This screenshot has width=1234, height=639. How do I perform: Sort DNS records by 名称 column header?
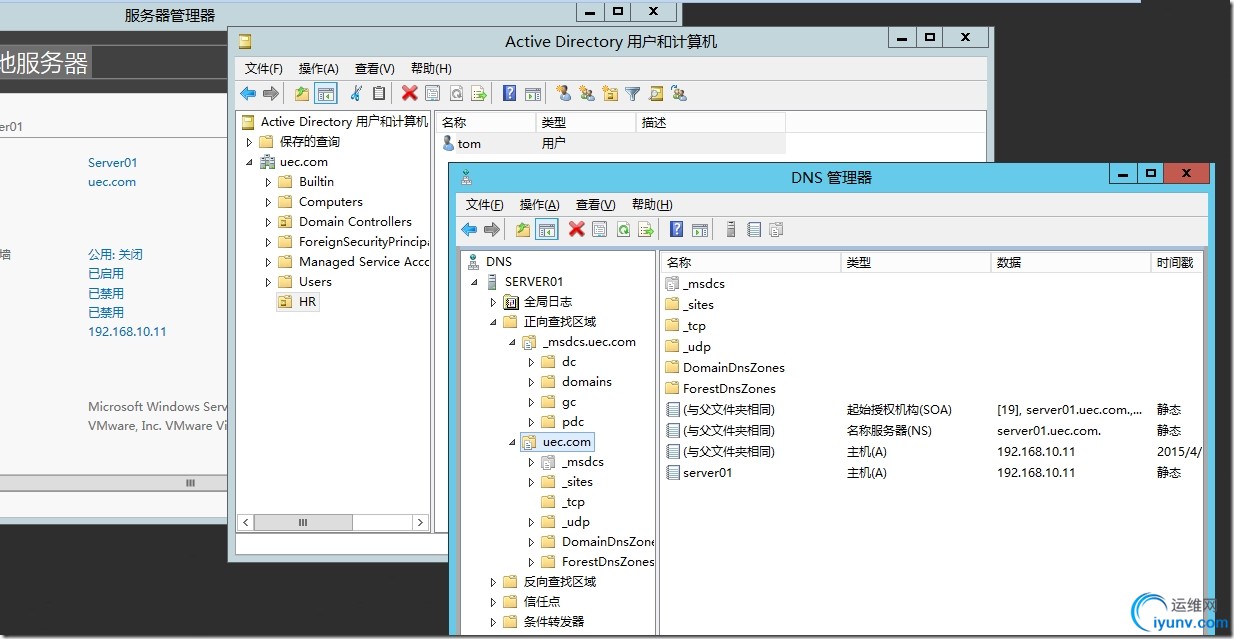point(751,262)
